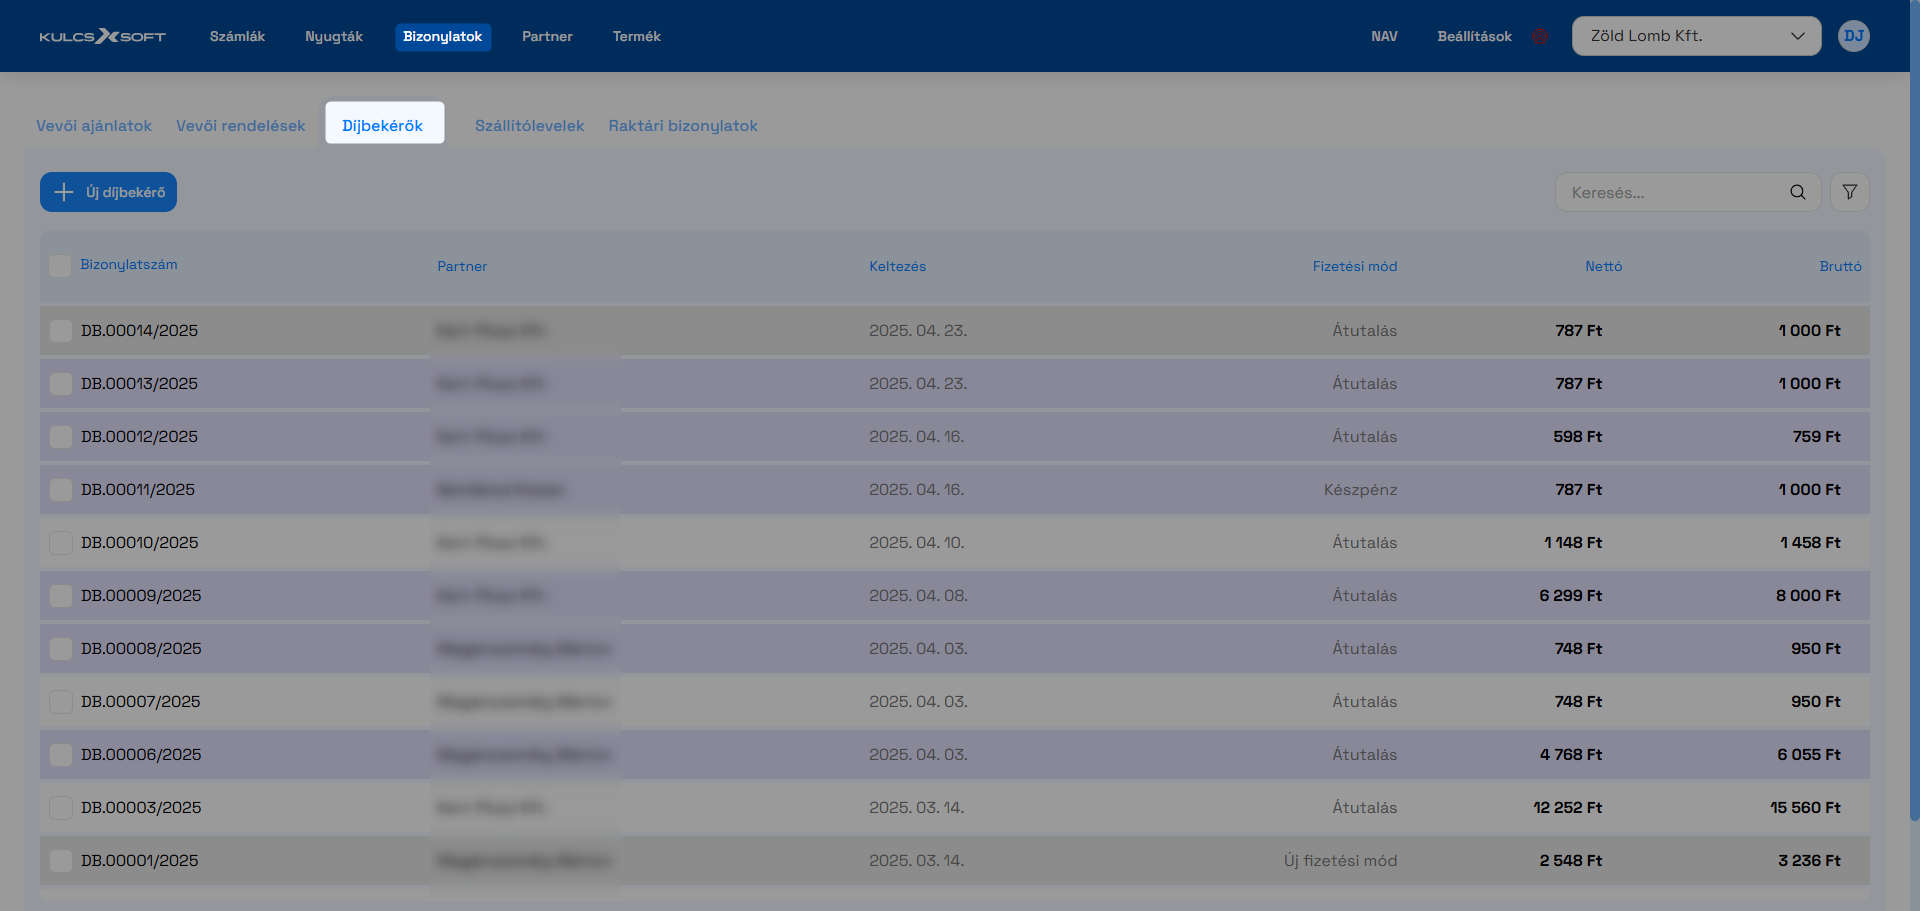Open document DB.00009/2025
Viewport: 1920px width, 911px height.
[x=141, y=596]
